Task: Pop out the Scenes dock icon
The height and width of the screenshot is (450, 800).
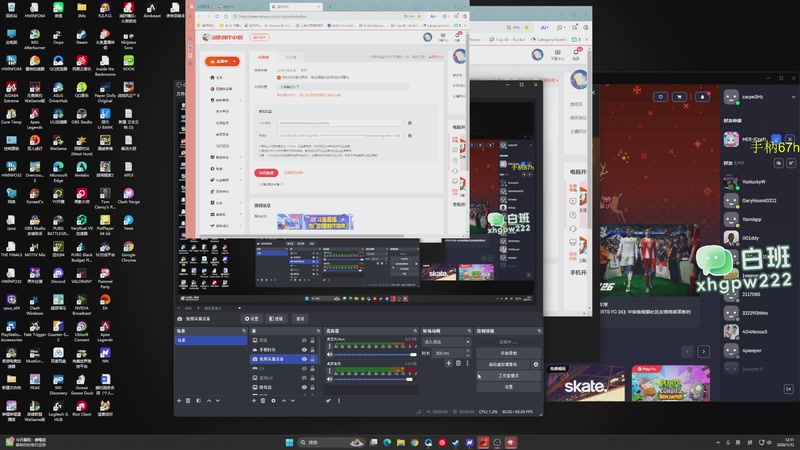Action: coord(243,331)
